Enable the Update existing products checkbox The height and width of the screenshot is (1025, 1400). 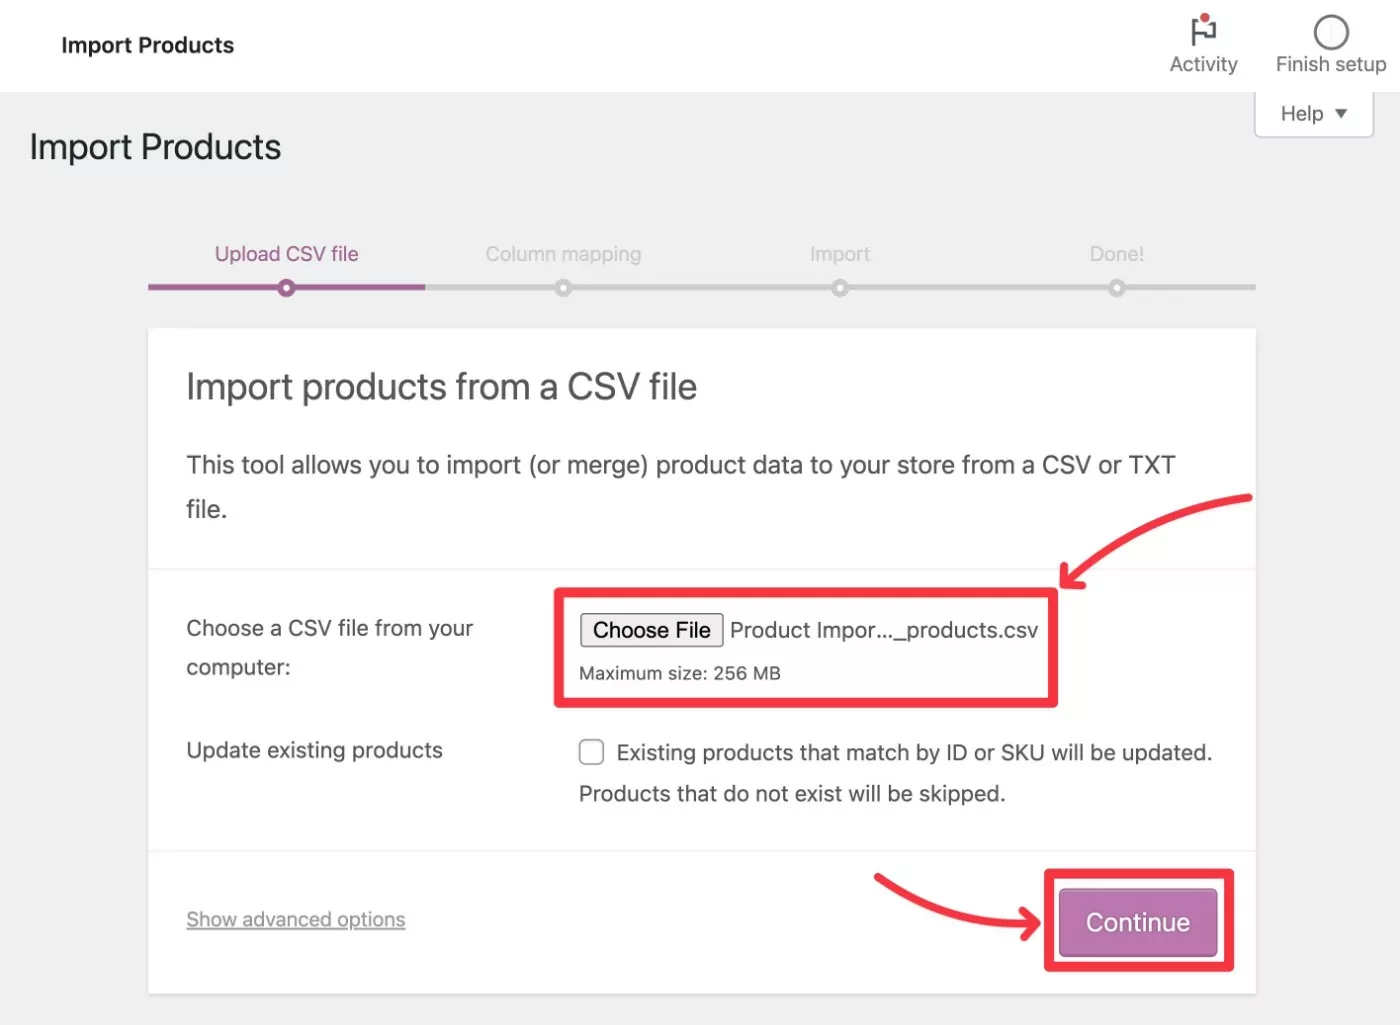(x=591, y=752)
